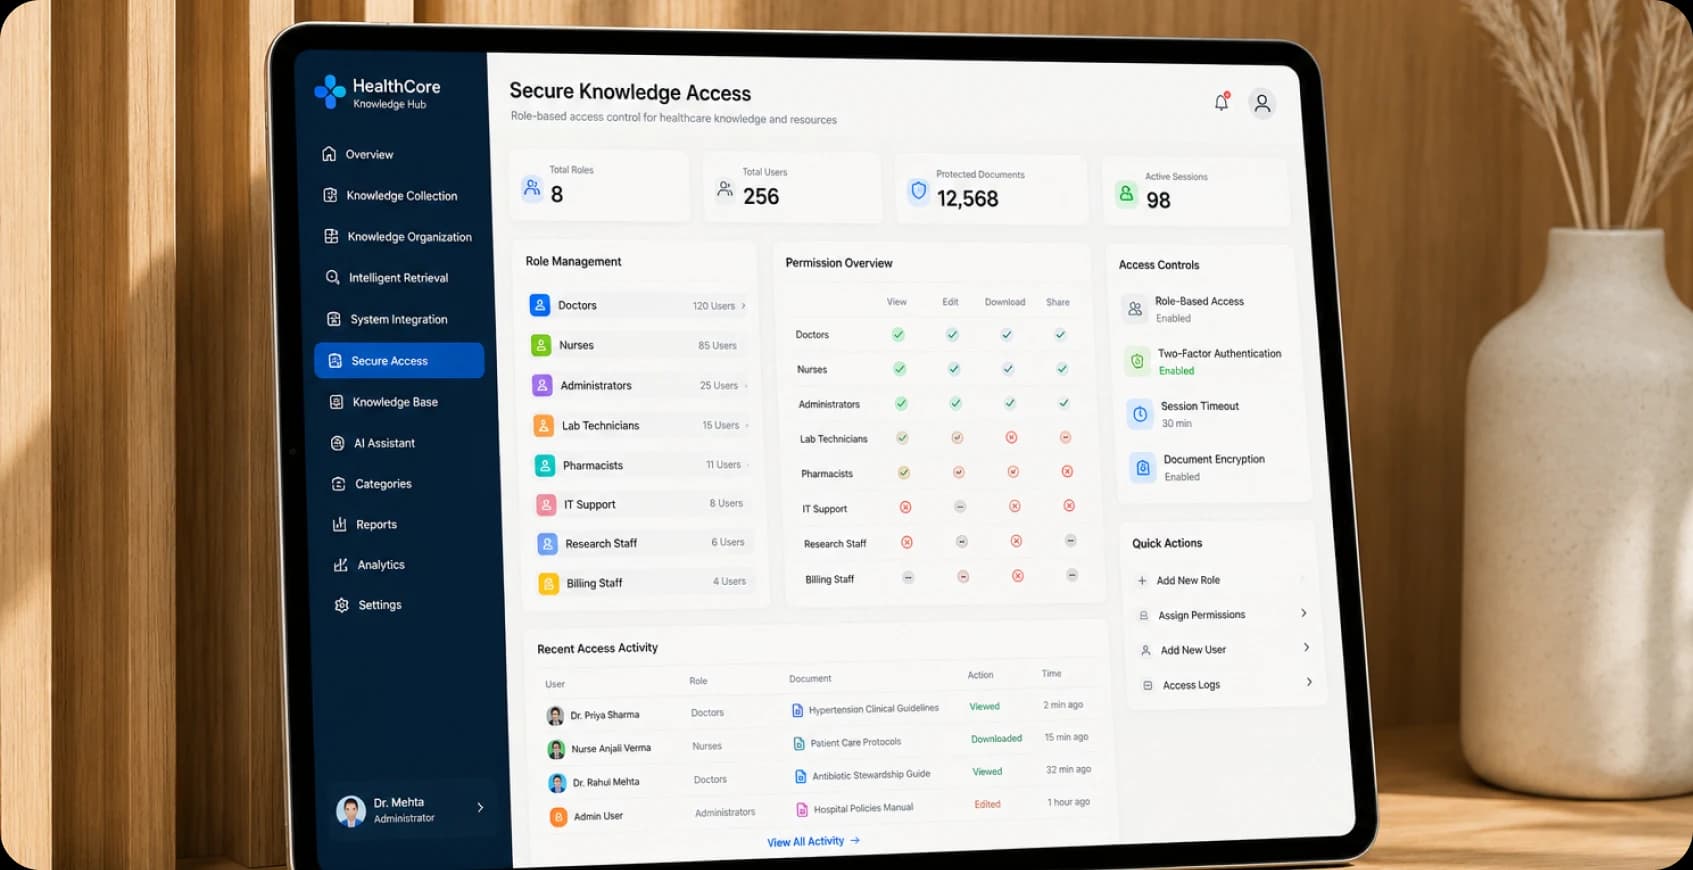Viewport: 1693px width, 870px height.
Task: Open Add New User chevron arrow
Action: tap(1306, 647)
